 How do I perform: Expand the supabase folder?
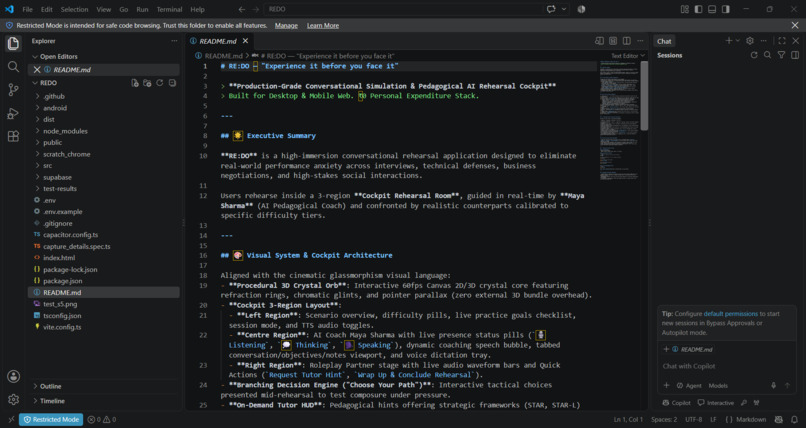tap(105, 177)
